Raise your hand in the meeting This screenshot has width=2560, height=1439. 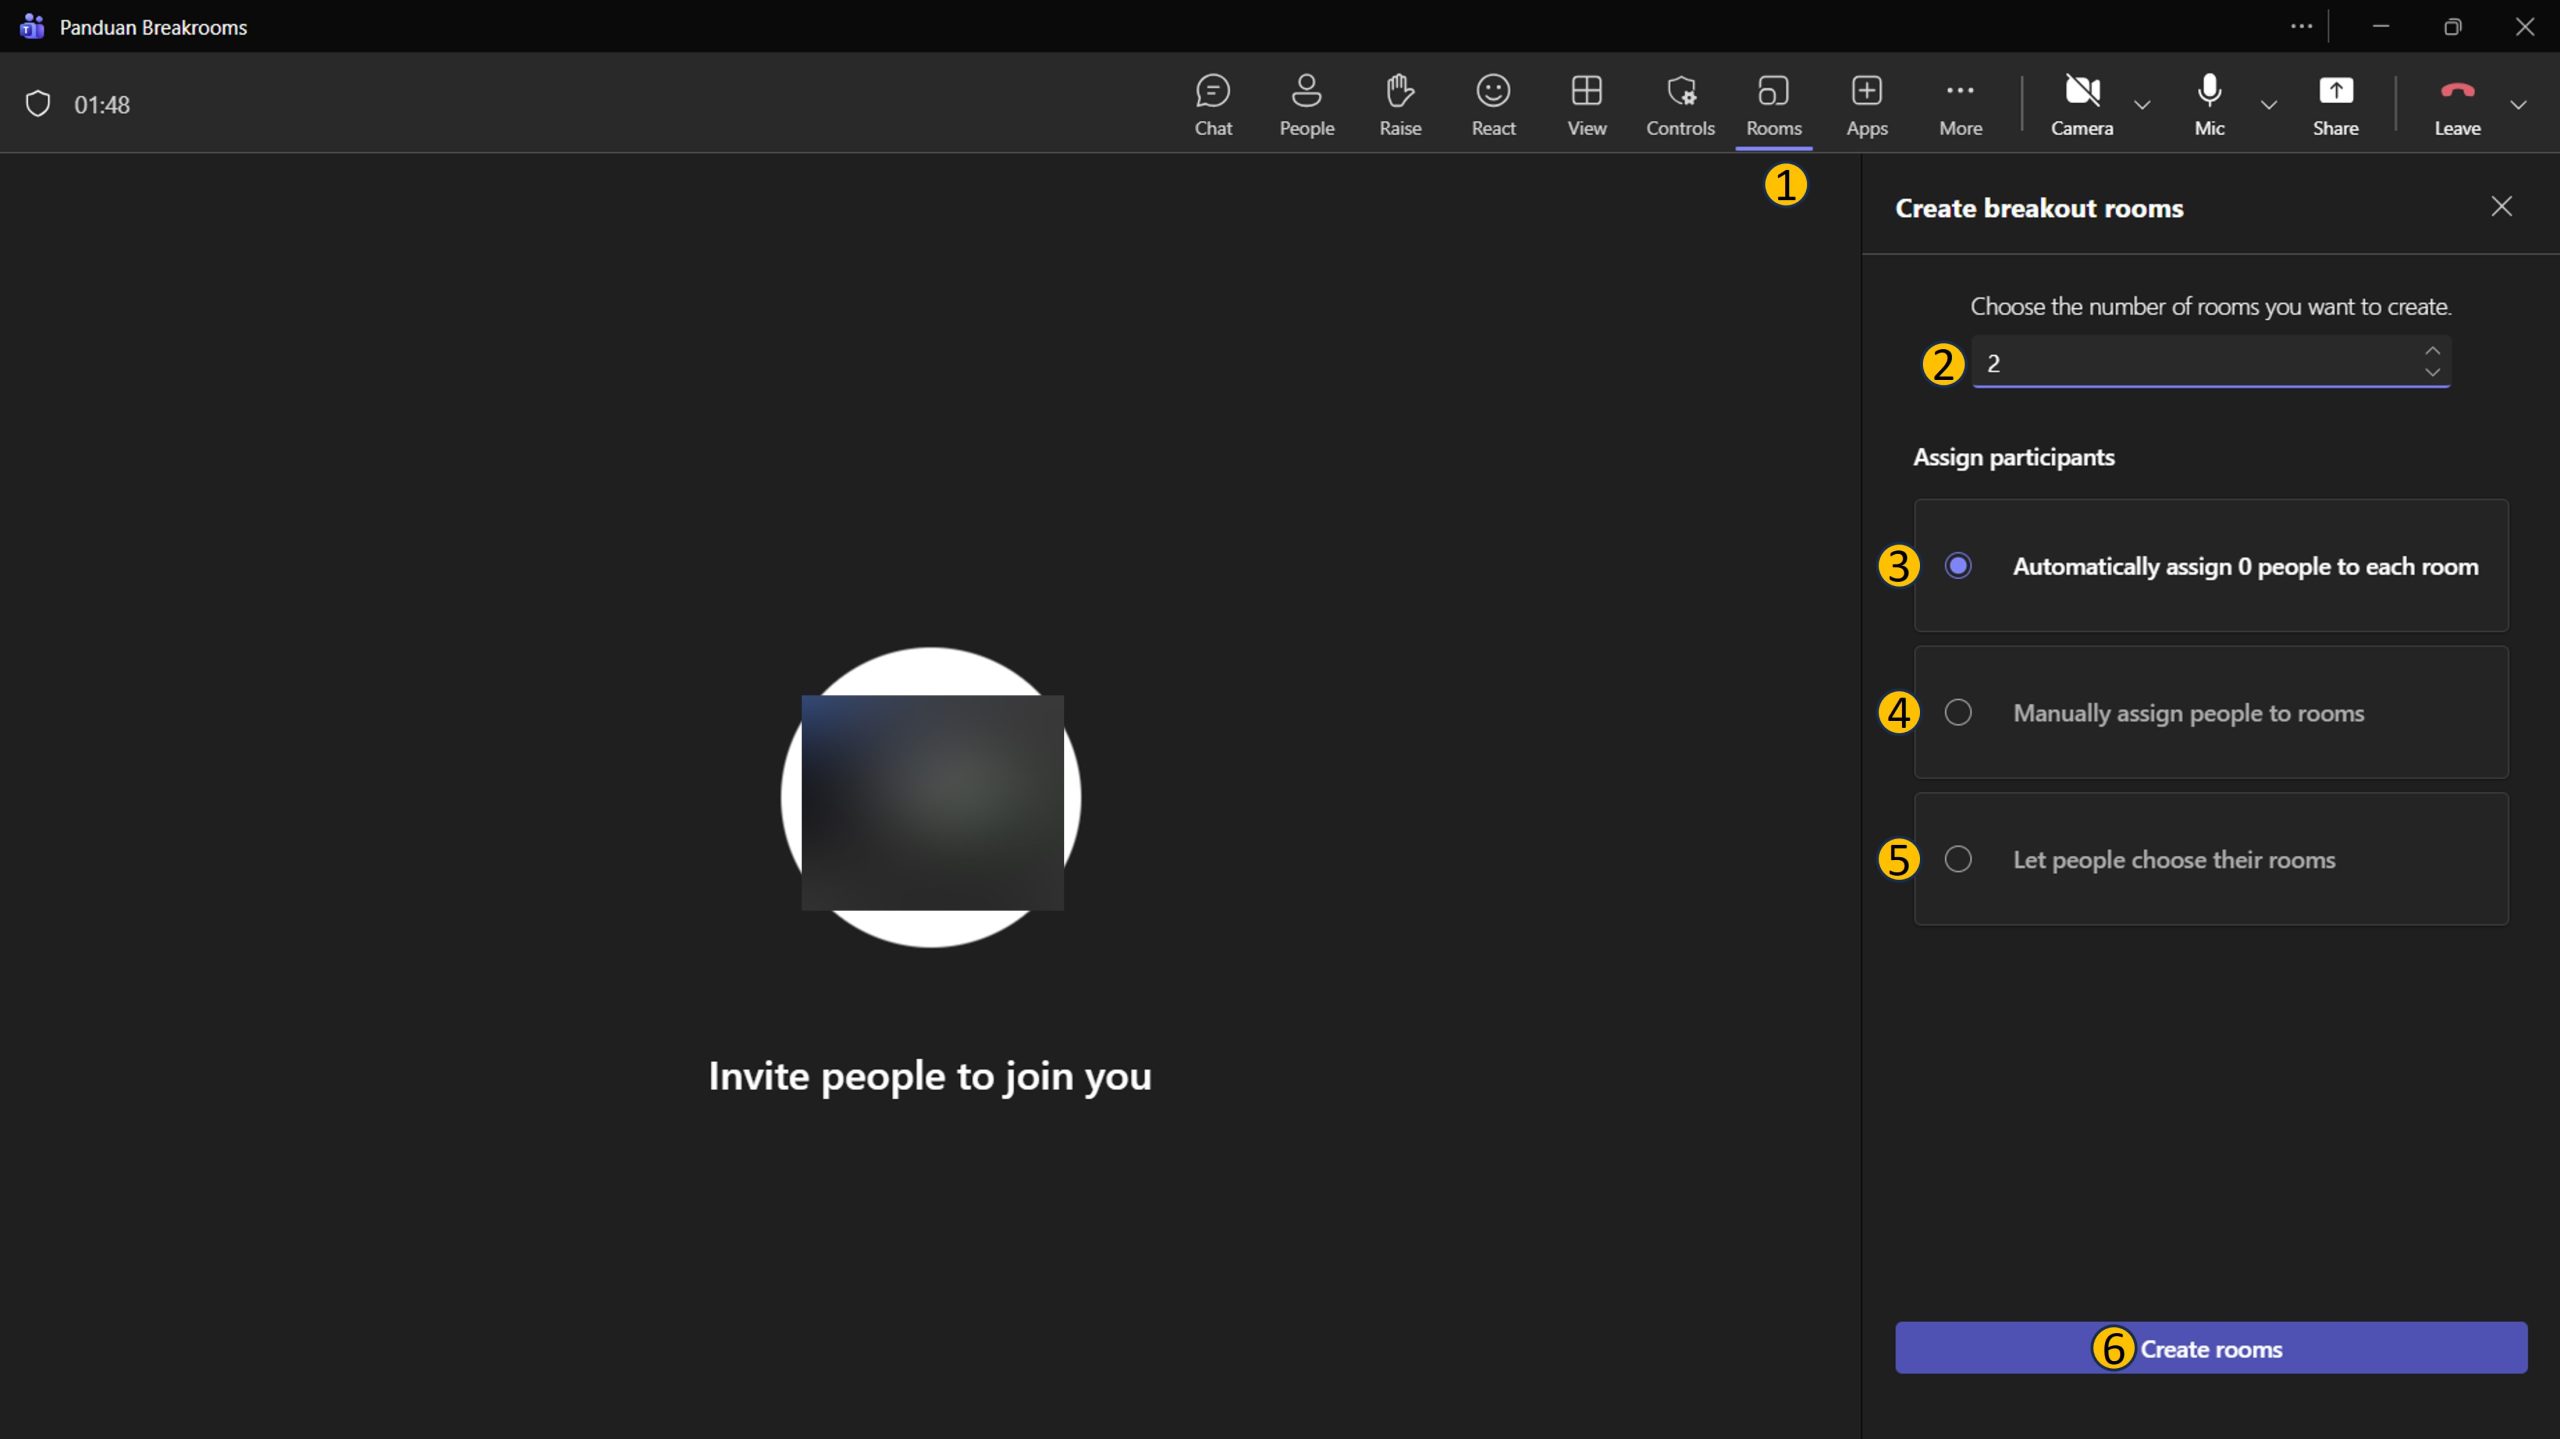click(1400, 104)
